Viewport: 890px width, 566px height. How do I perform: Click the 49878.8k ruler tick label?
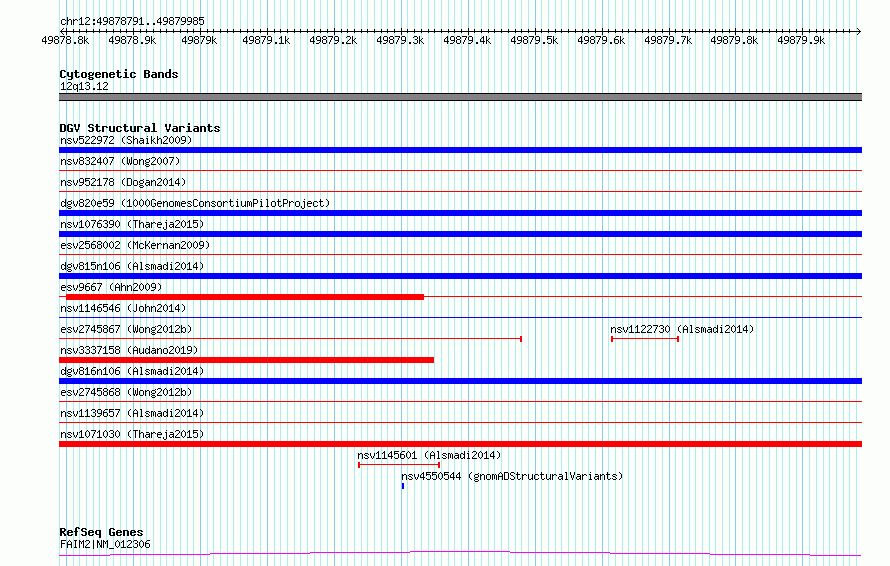point(65,40)
